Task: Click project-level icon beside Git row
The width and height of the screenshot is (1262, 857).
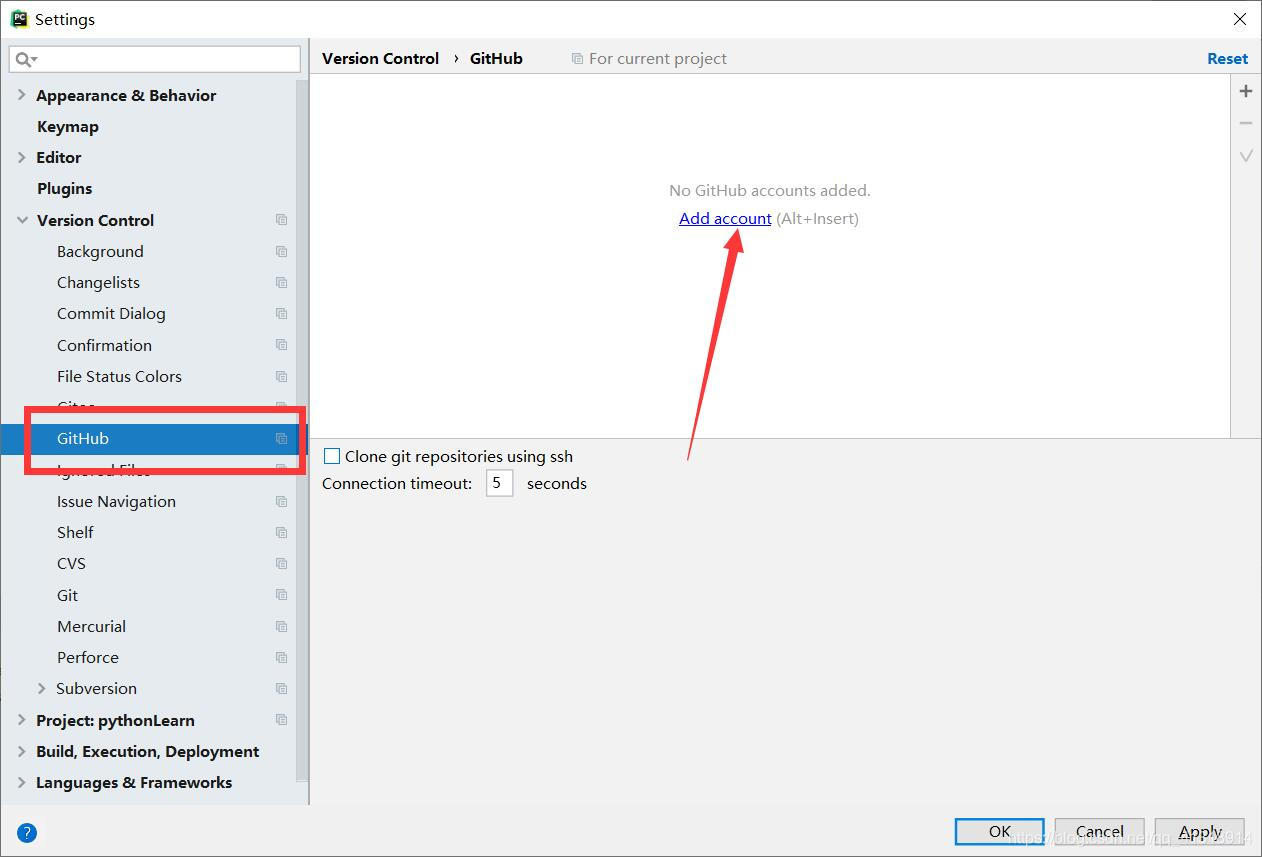Action: 282,596
